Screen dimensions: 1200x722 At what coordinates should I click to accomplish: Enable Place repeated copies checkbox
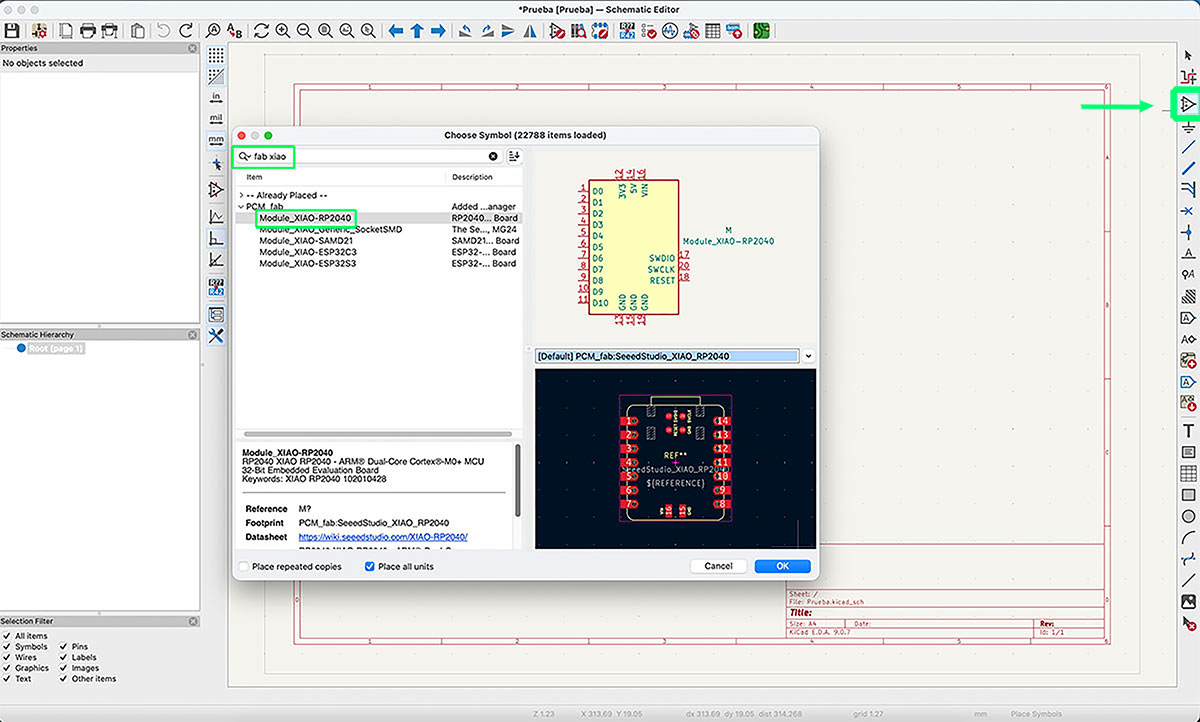pyautogui.click(x=244, y=567)
